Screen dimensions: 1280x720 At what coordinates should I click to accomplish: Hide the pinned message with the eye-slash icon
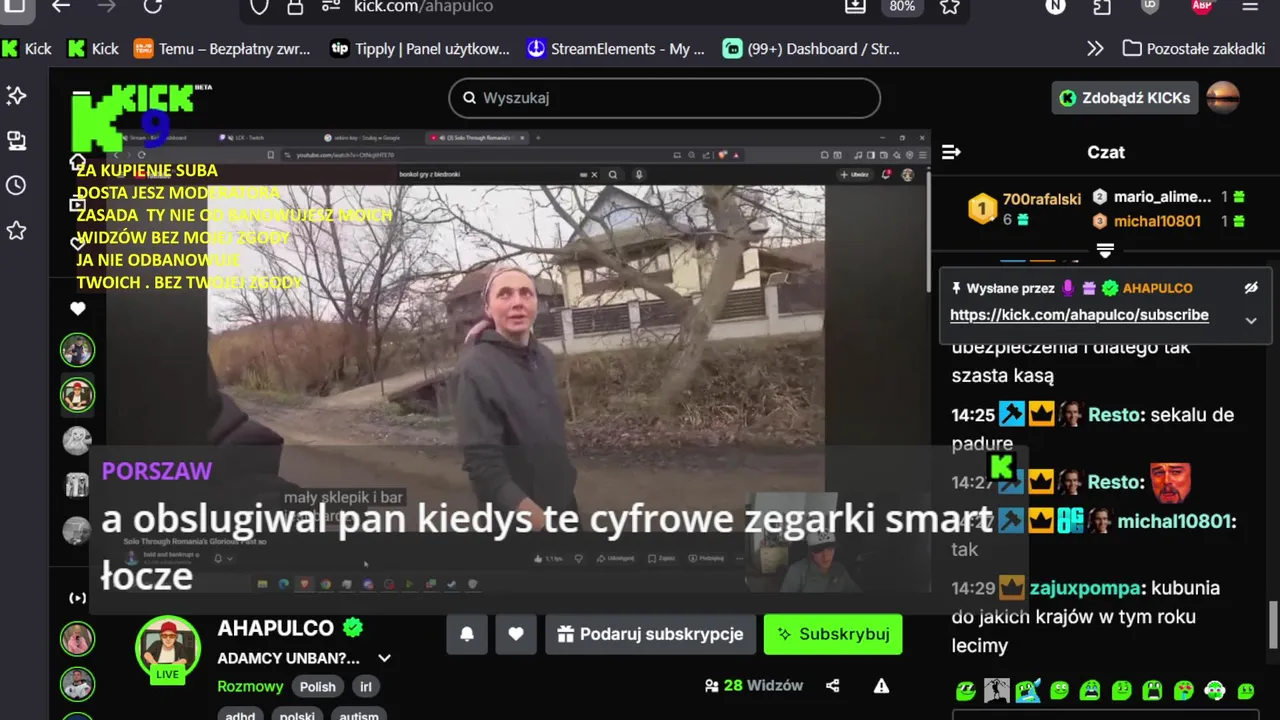(1251, 288)
